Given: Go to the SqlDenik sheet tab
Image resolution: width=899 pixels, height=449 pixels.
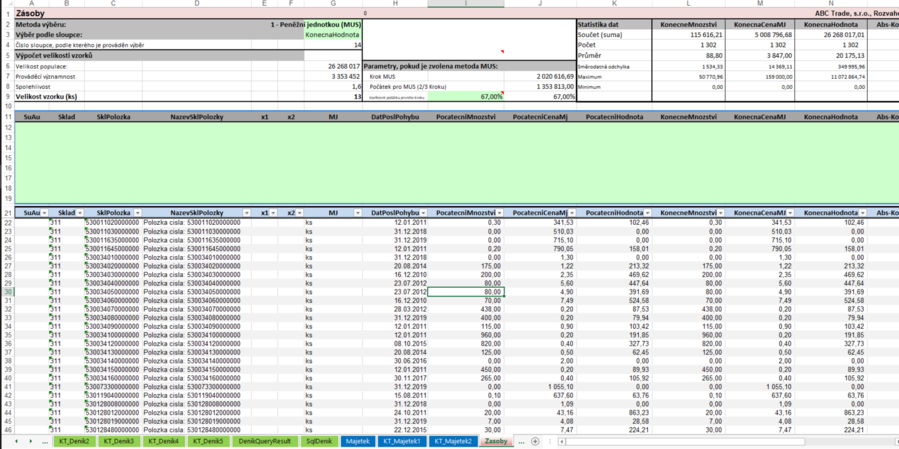Looking at the screenshot, I should pyautogui.click(x=318, y=441).
